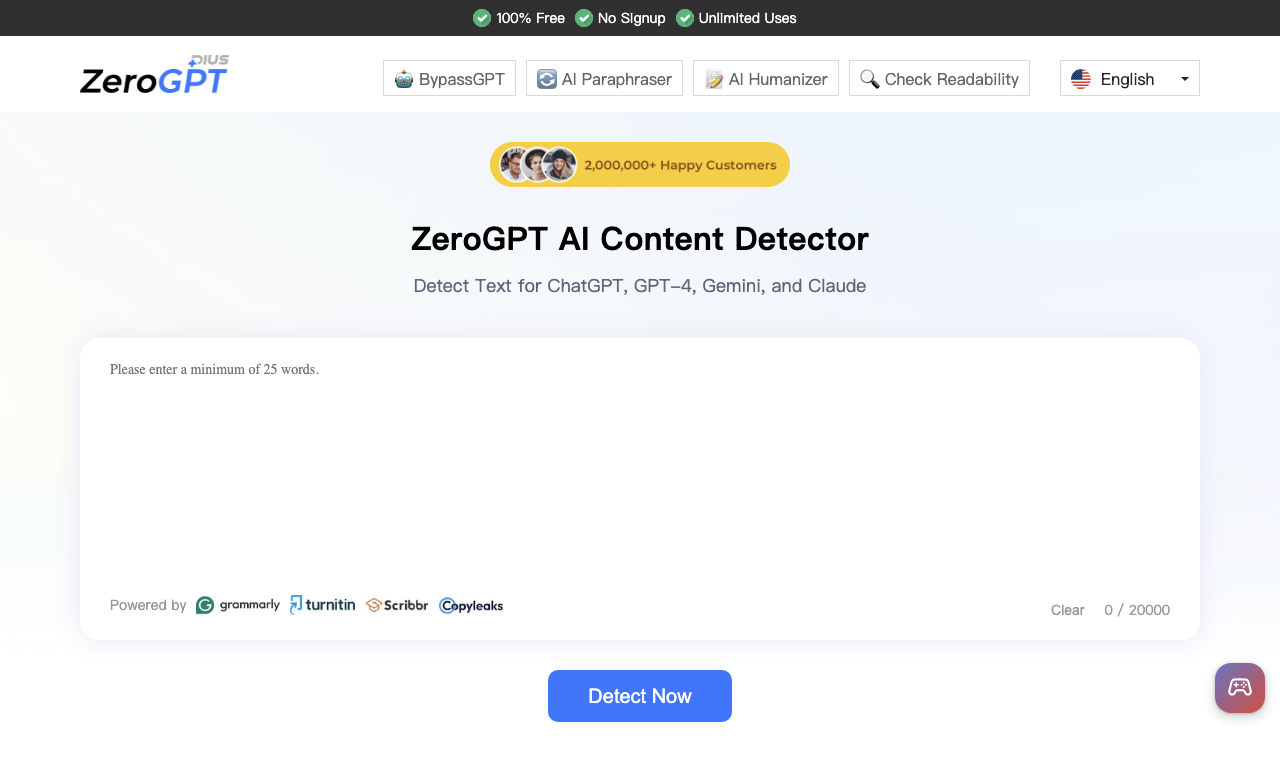Open the BypassGPT page
The height and width of the screenshot is (768, 1280).
click(x=449, y=78)
